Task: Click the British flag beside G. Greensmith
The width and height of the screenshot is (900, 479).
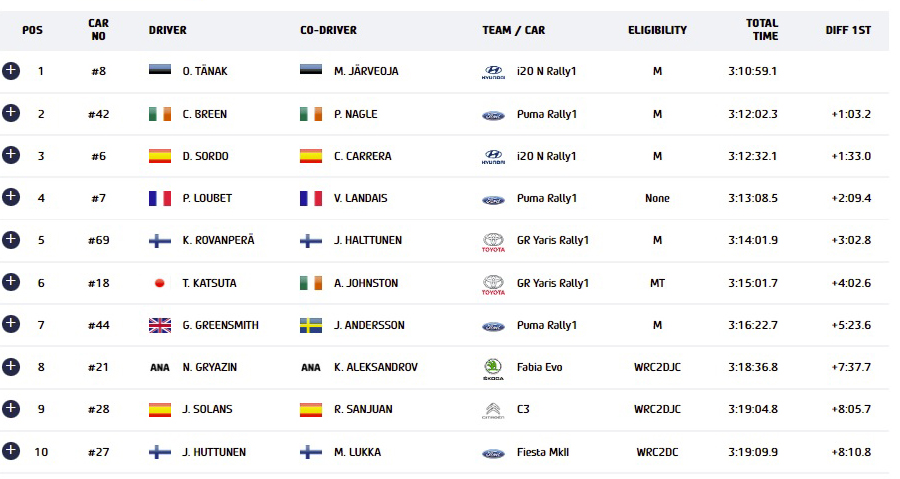Action: (160, 325)
